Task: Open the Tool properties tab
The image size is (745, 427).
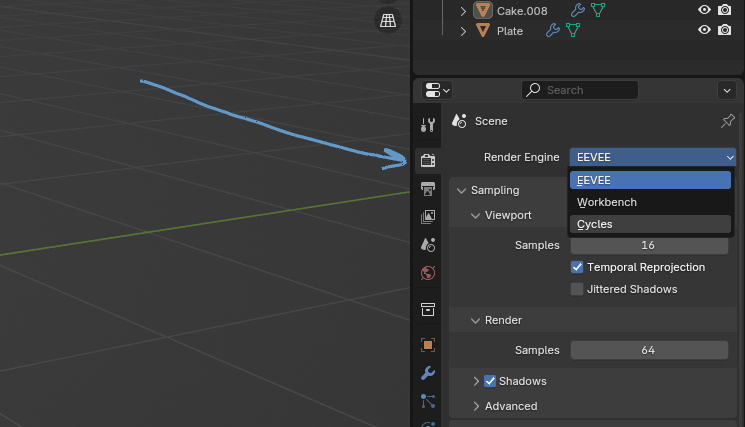Action: (x=428, y=125)
